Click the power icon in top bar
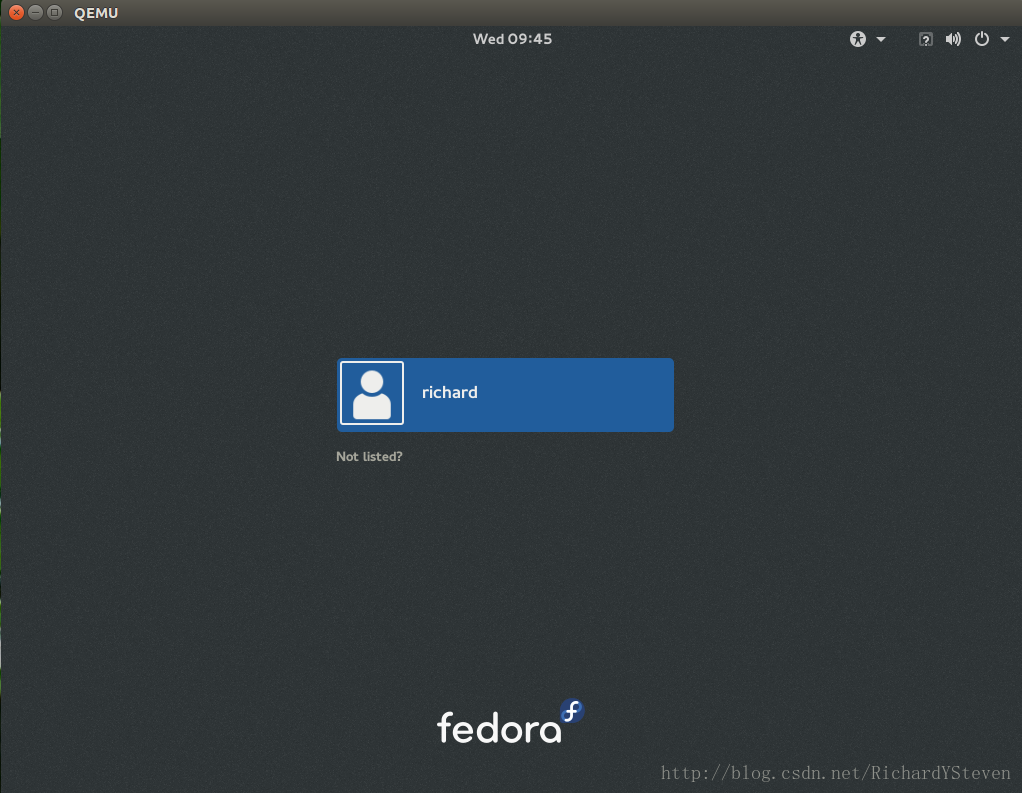This screenshot has height=793, width=1022. [x=982, y=39]
